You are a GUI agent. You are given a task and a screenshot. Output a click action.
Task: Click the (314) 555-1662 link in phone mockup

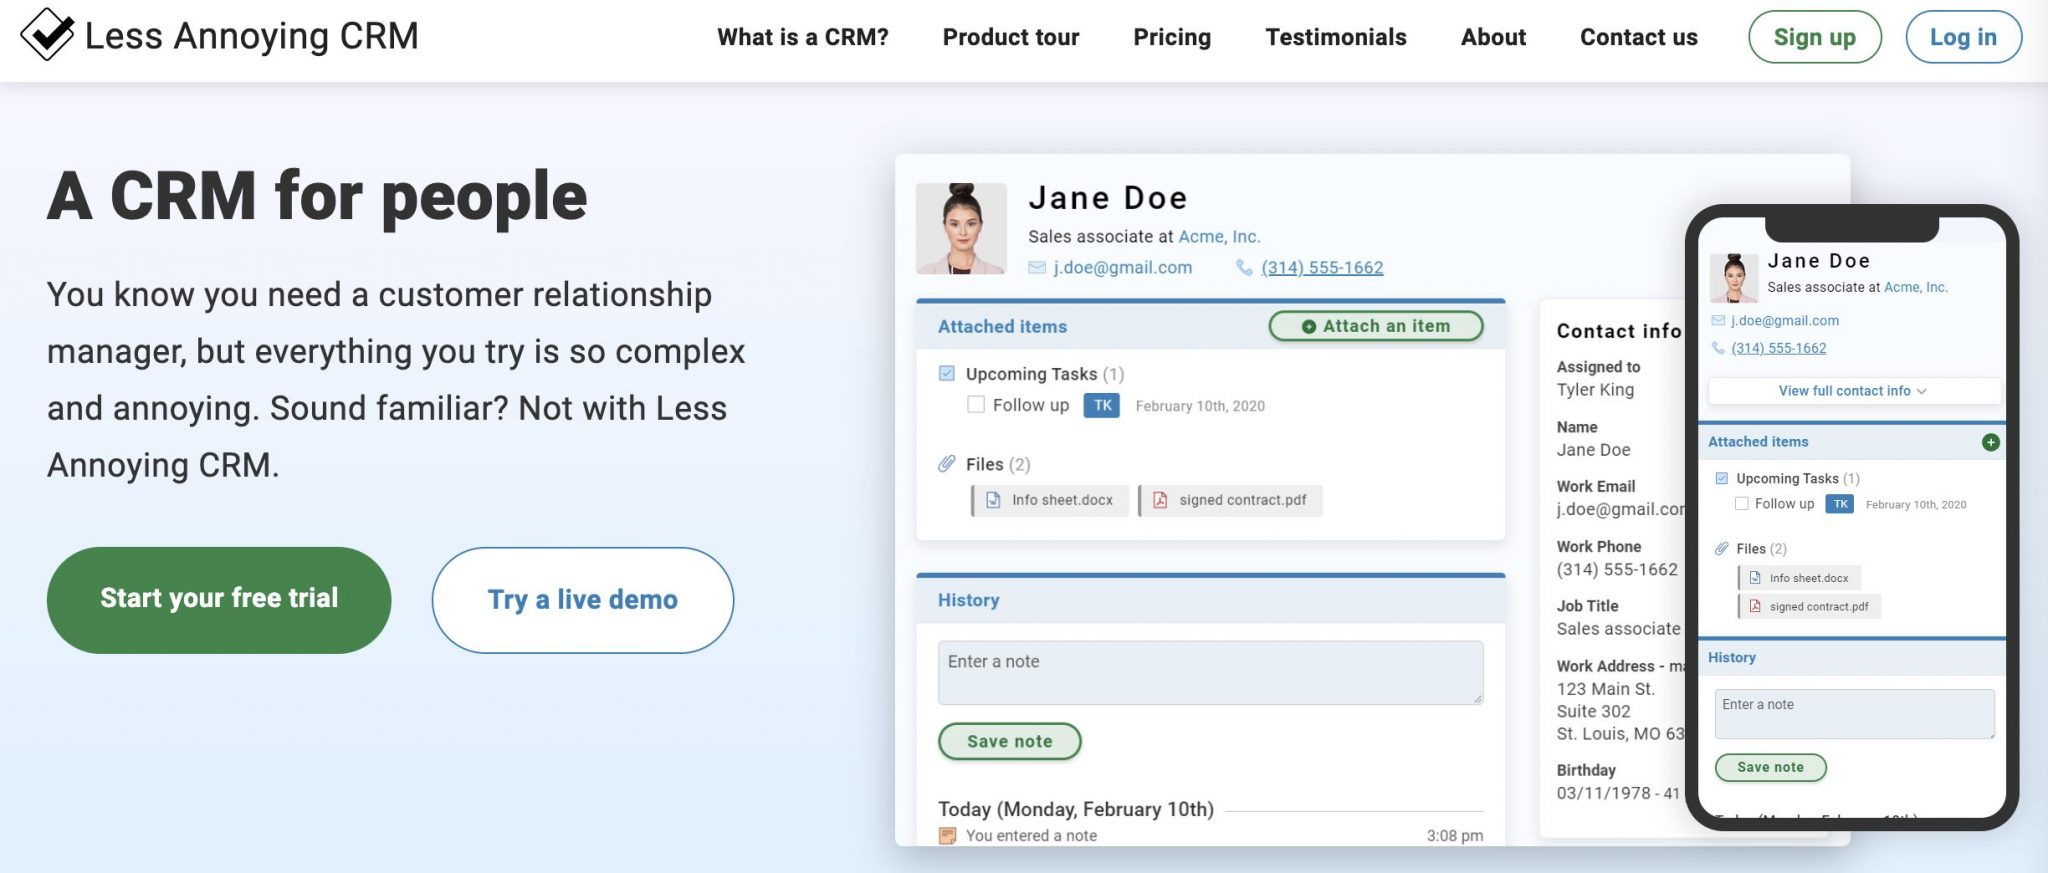tap(1779, 348)
